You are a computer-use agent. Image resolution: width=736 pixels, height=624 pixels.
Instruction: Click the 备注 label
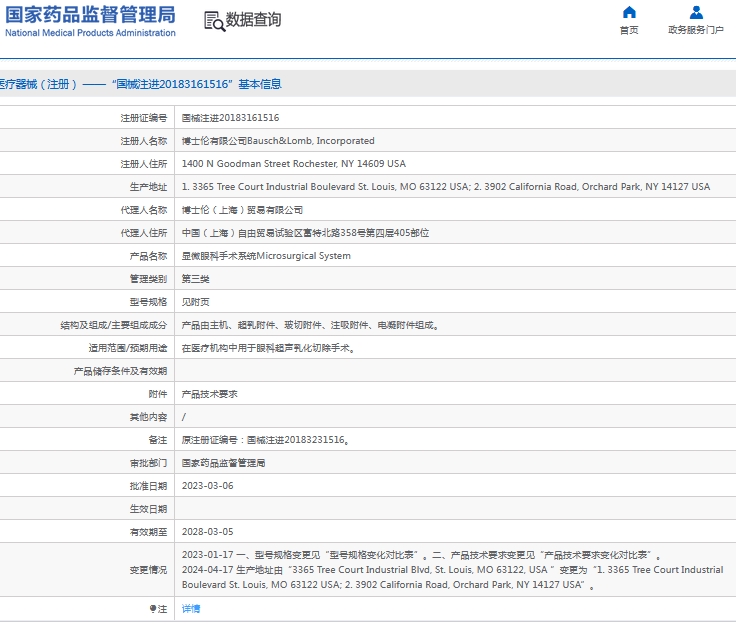coord(158,440)
